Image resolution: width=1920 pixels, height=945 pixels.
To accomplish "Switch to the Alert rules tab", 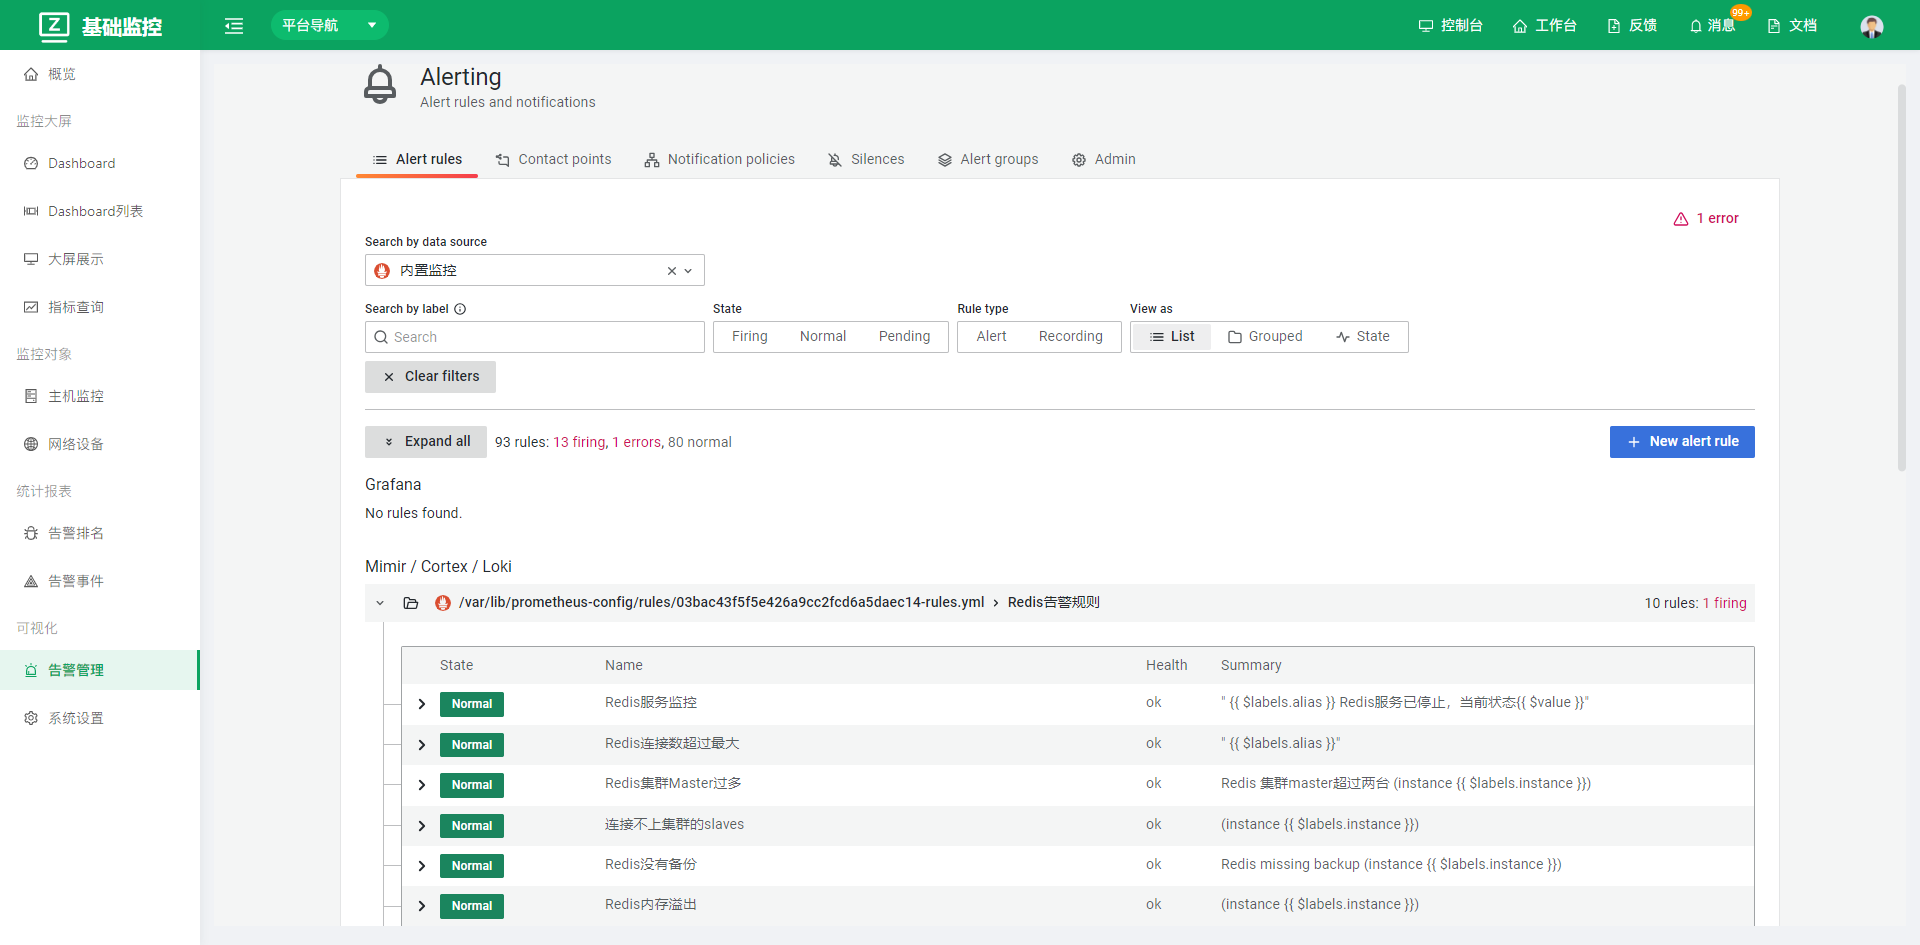I will 417,160.
